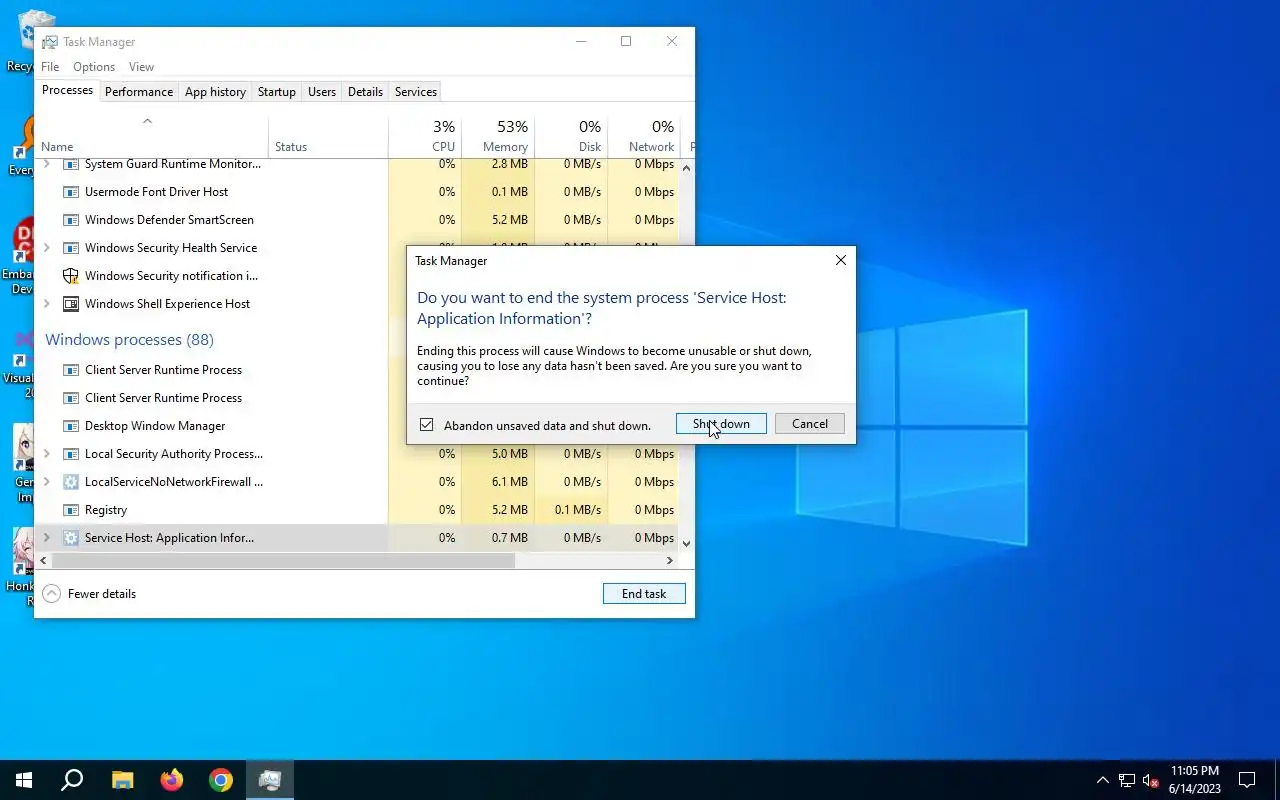Expand System Guard Runtime Monitor row
Screen dimensions: 1280x800
46,164
